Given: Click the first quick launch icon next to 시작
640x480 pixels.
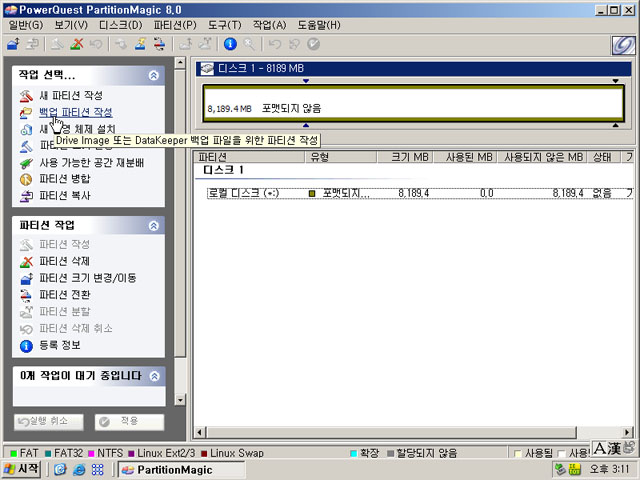Looking at the screenshot, I should (60, 469).
